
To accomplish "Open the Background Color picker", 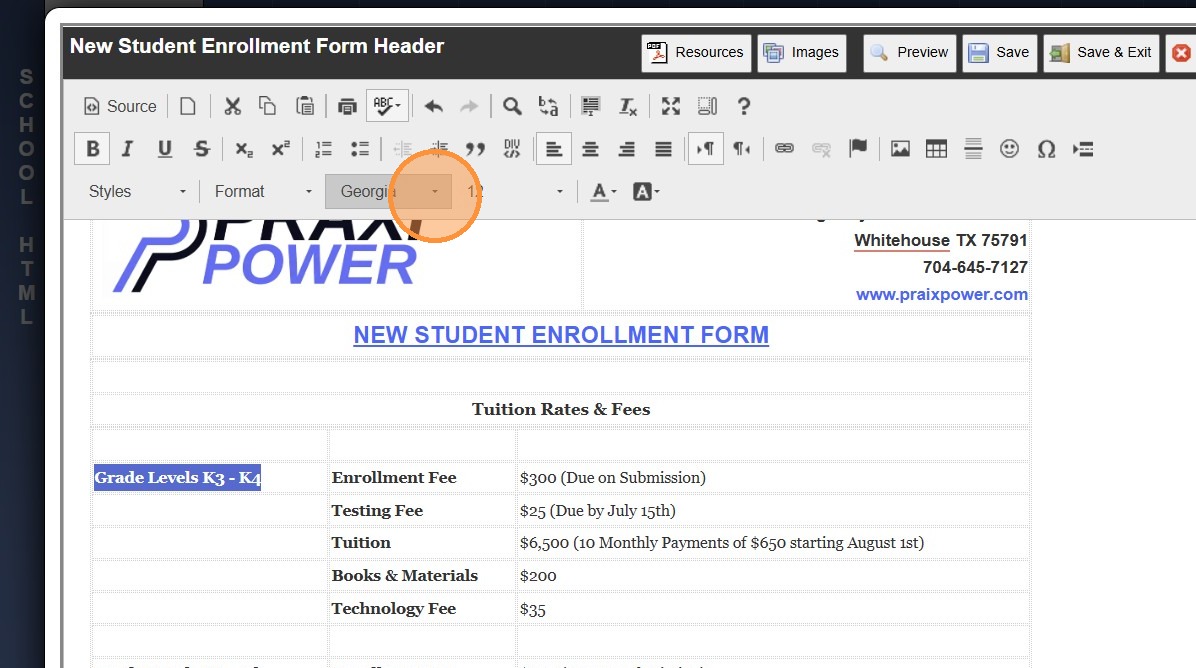I will pyautogui.click(x=646, y=191).
